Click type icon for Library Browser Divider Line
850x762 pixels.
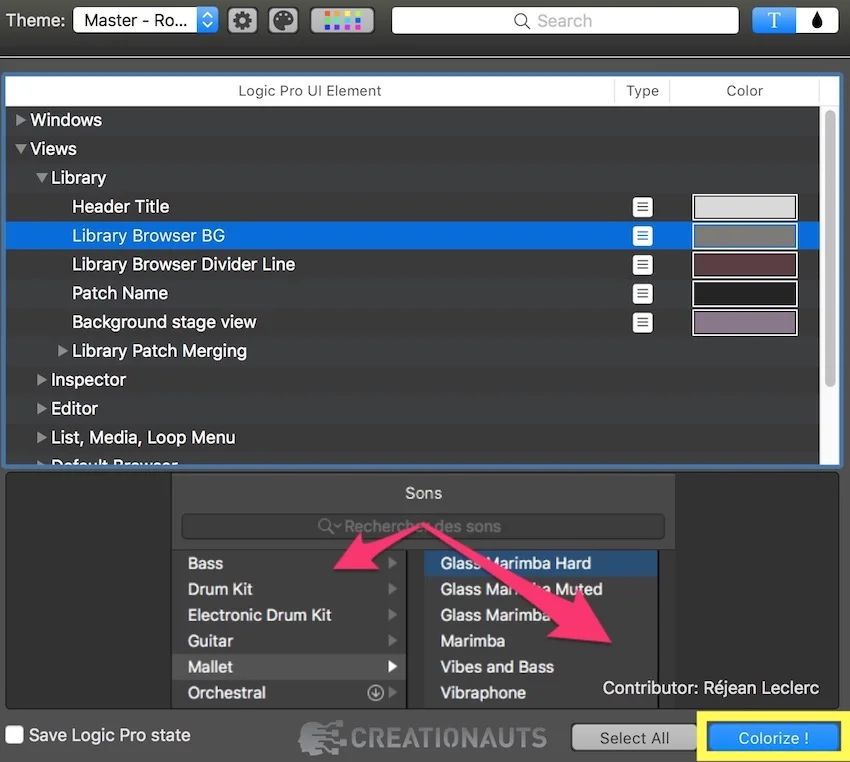coord(642,264)
